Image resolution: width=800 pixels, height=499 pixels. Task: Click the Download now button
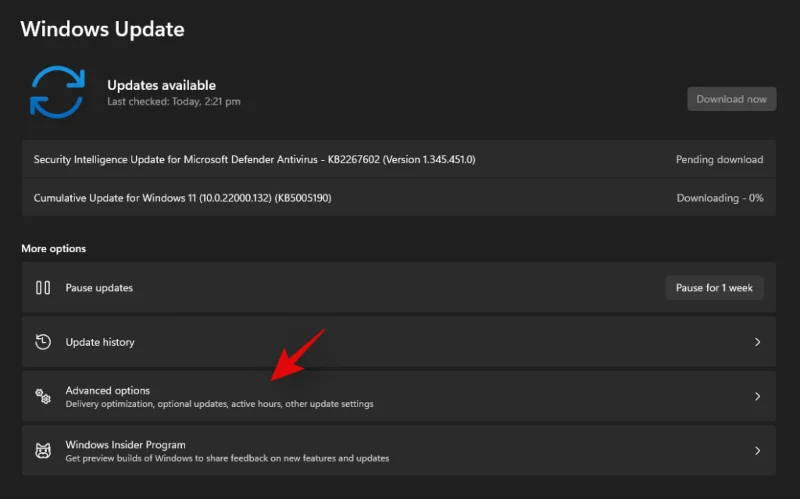click(732, 99)
